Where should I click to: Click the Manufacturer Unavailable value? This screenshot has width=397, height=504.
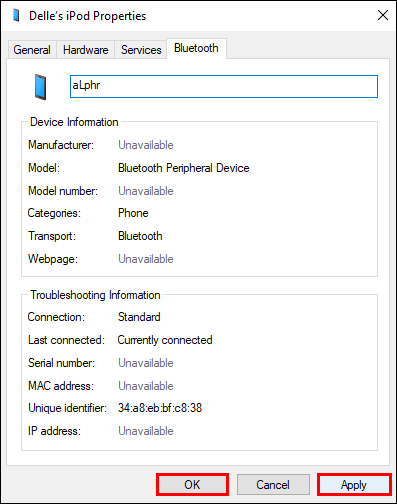pos(146,145)
